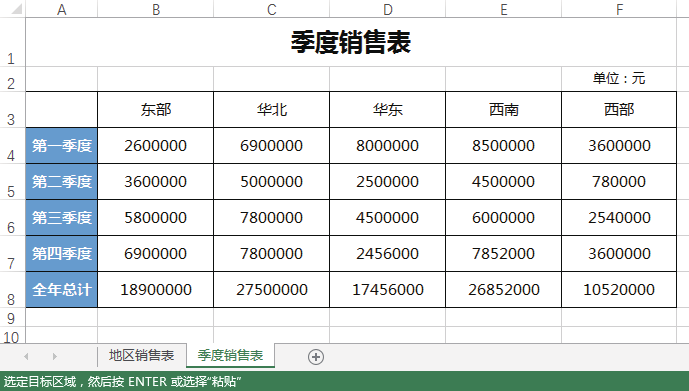
Task: Click cell containing 8500000
Action: tap(504, 146)
